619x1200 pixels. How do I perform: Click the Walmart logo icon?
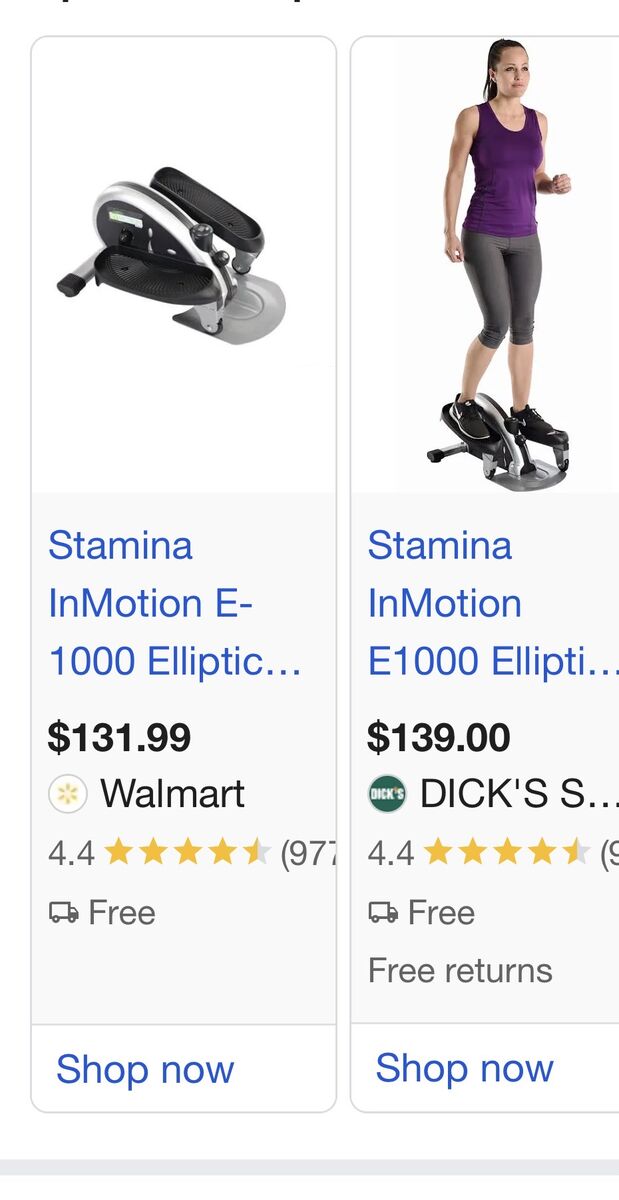(67, 794)
